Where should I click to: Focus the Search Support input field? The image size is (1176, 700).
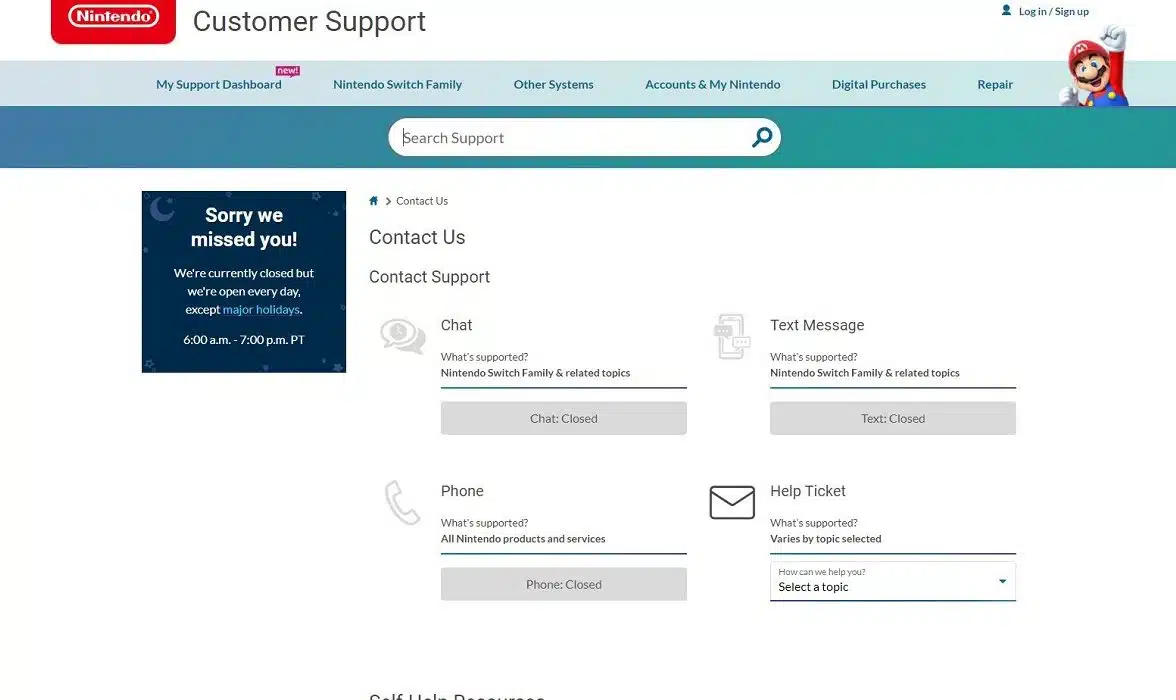pyautogui.click(x=570, y=138)
